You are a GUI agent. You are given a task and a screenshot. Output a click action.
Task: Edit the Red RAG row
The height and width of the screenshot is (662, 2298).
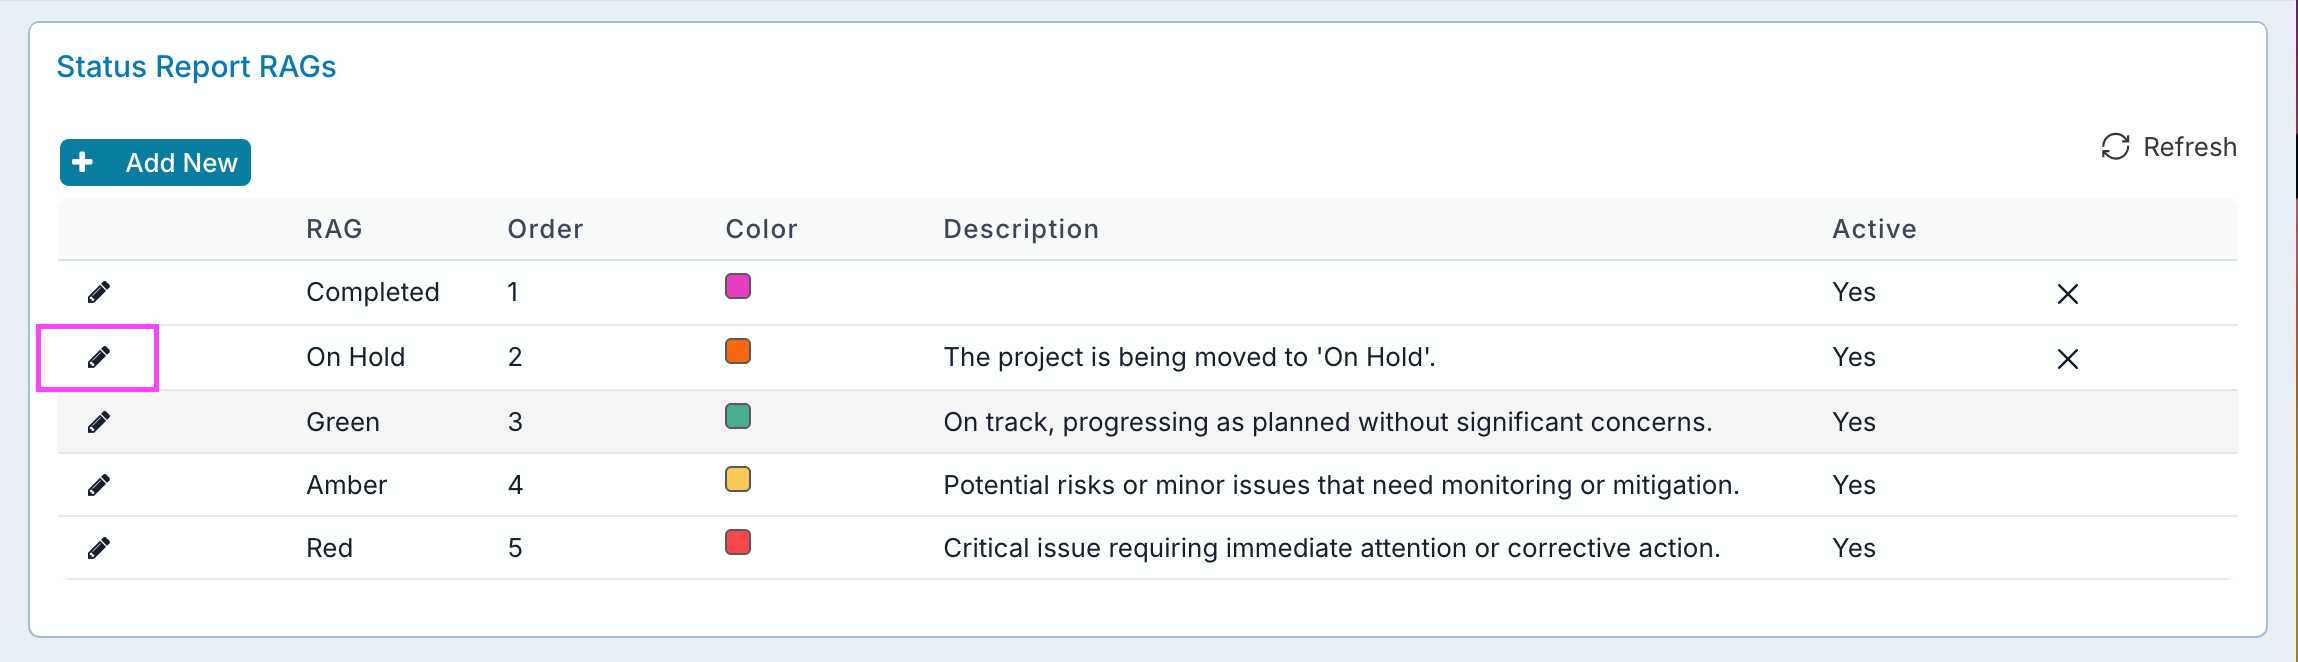pos(98,549)
